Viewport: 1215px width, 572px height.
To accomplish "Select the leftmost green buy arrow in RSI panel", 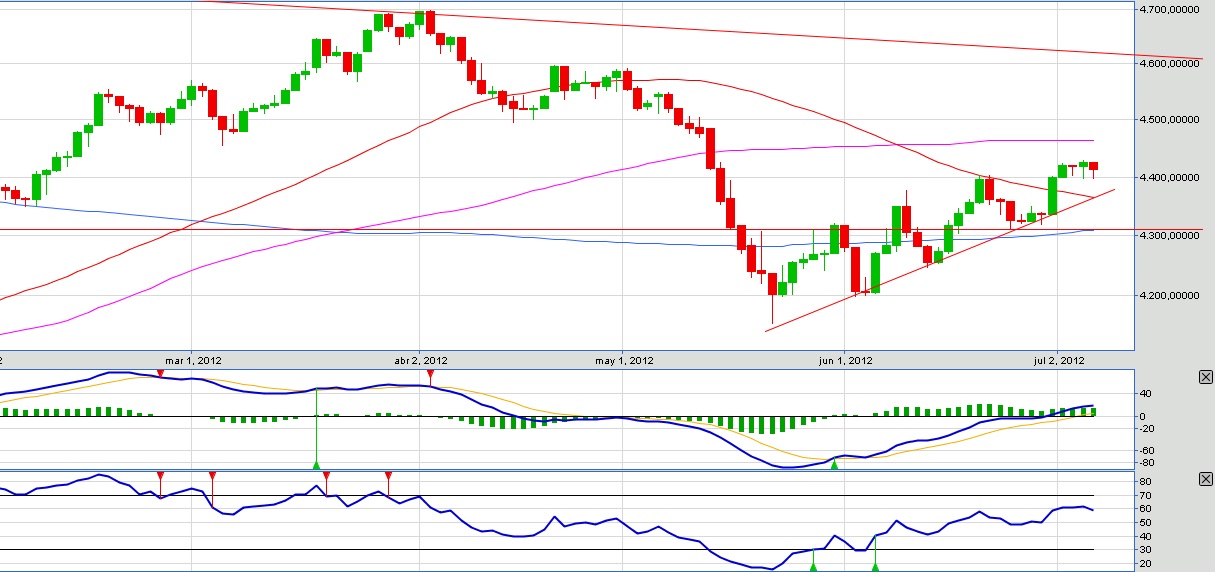I will [x=813, y=566].
